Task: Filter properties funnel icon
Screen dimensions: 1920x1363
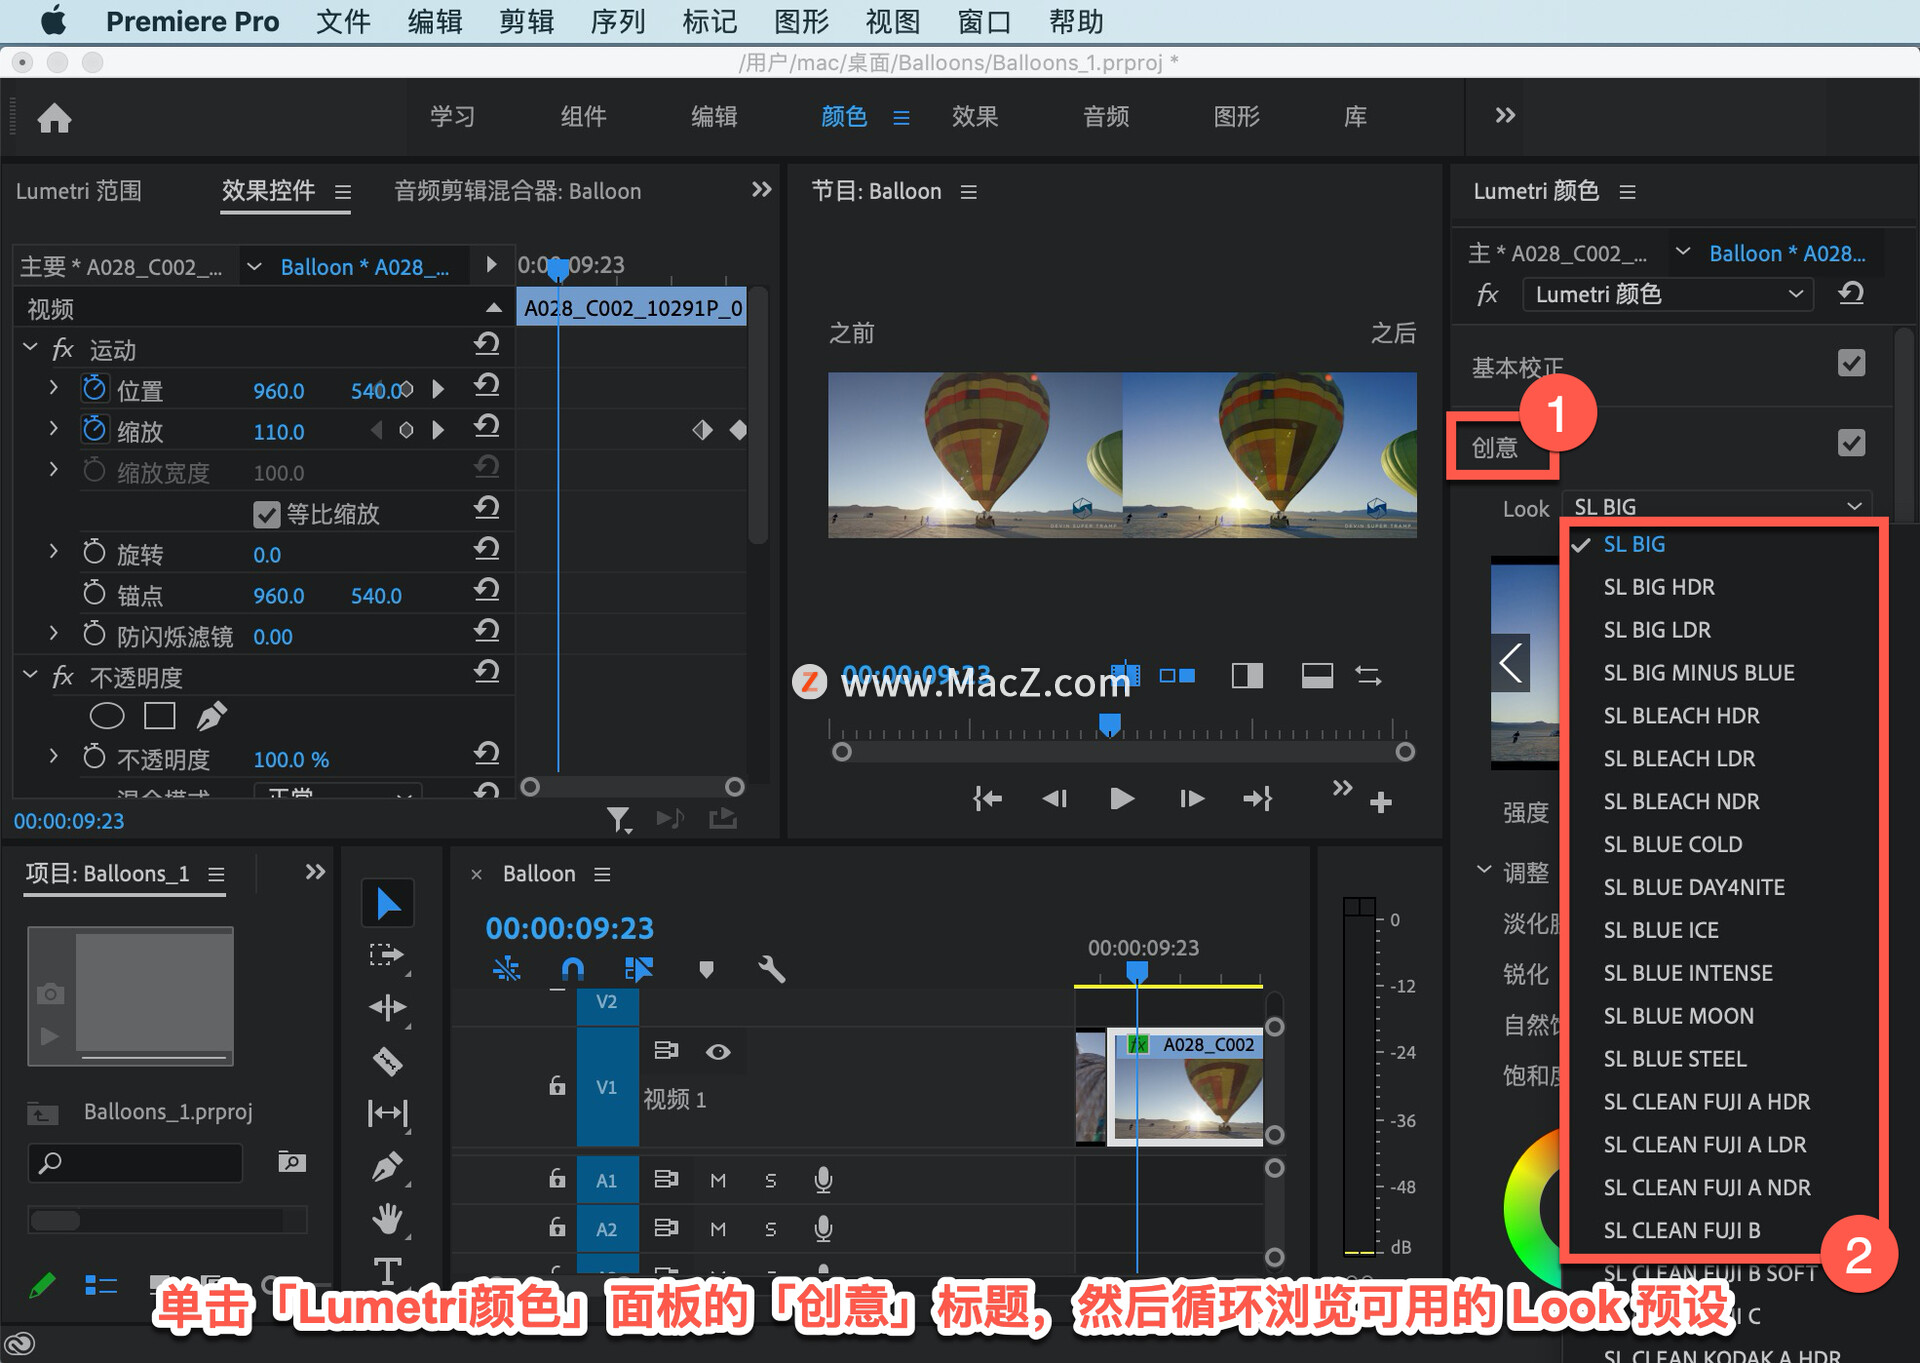Action: 619,820
